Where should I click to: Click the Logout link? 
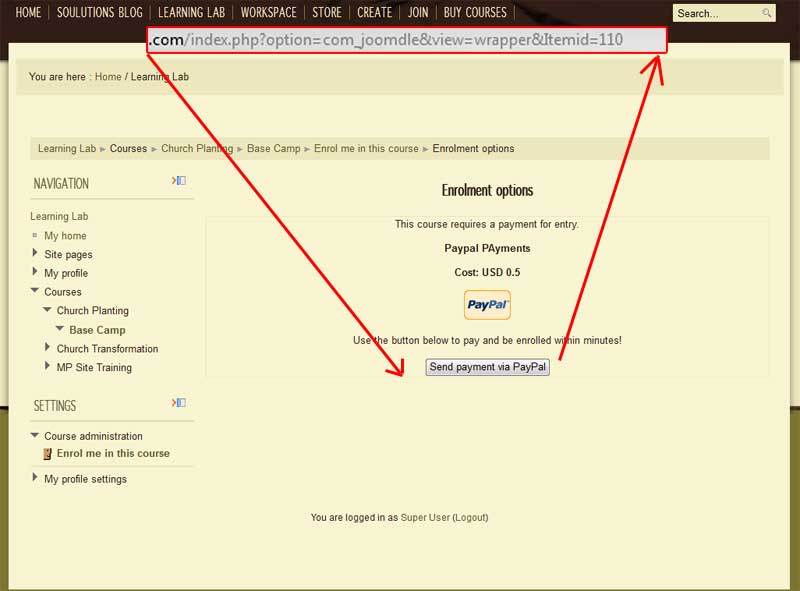(x=470, y=518)
